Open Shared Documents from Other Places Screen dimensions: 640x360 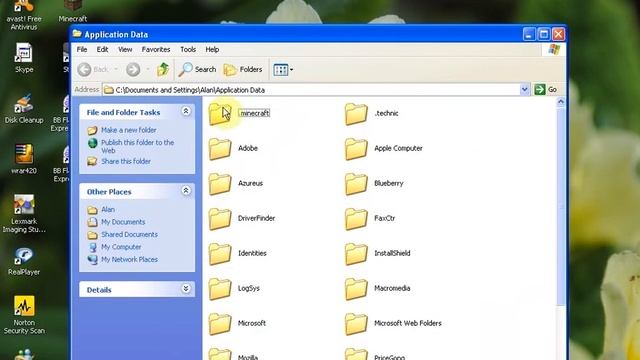point(129,235)
